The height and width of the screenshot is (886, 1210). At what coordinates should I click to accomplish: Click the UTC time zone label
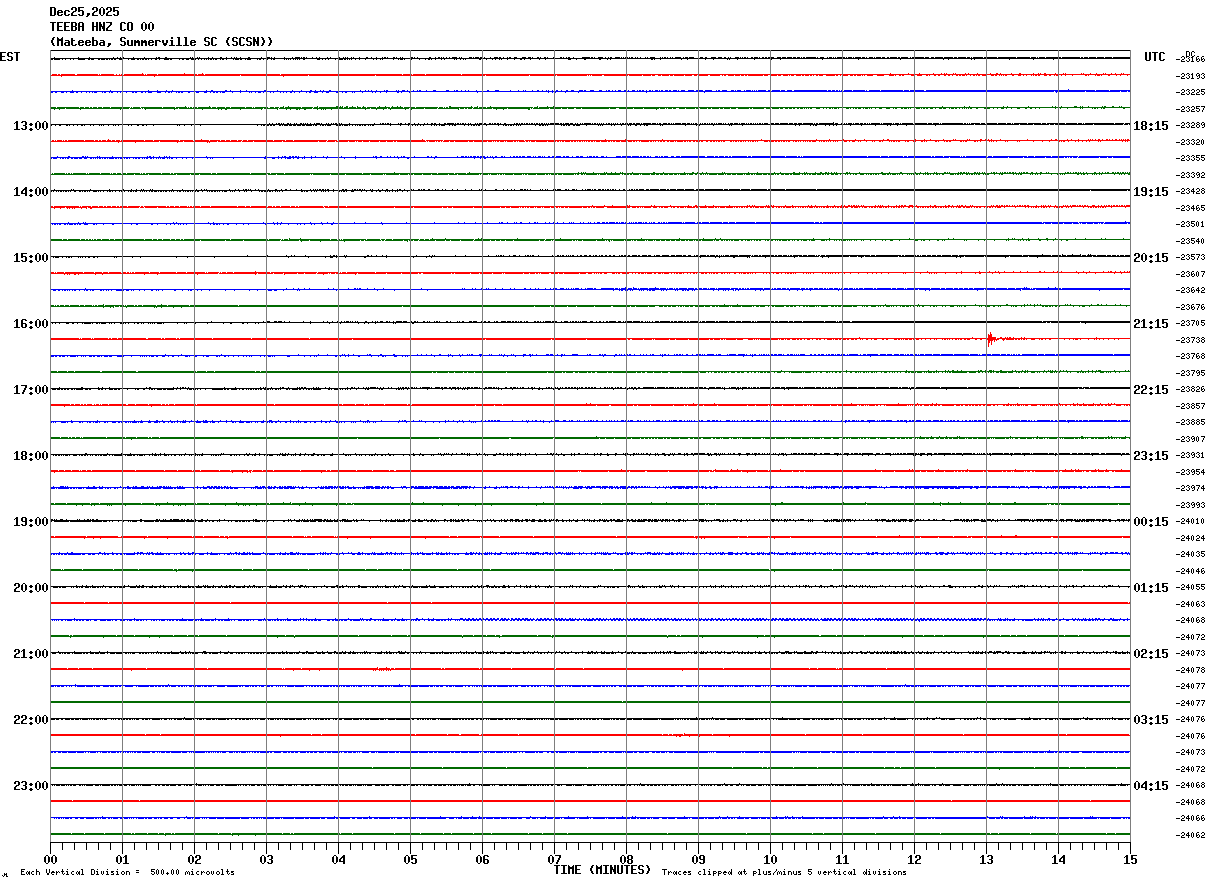[x=1155, y=57]
